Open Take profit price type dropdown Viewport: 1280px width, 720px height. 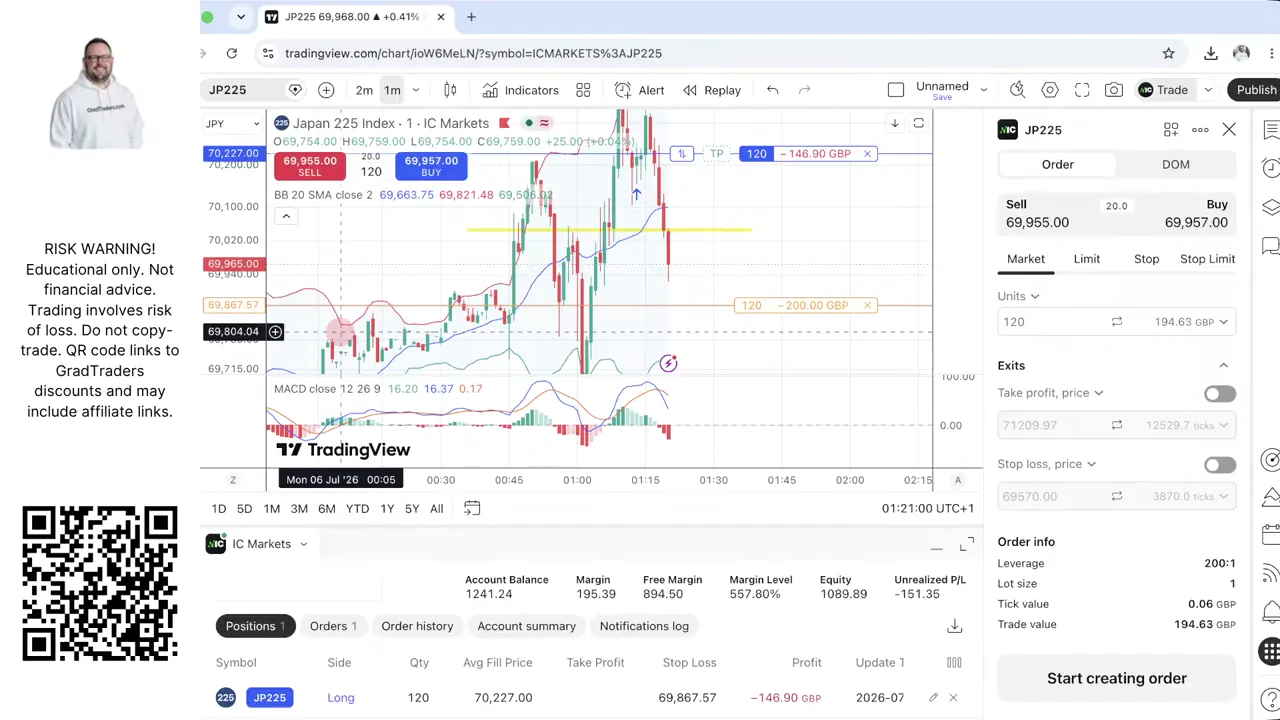[1050, 393]
